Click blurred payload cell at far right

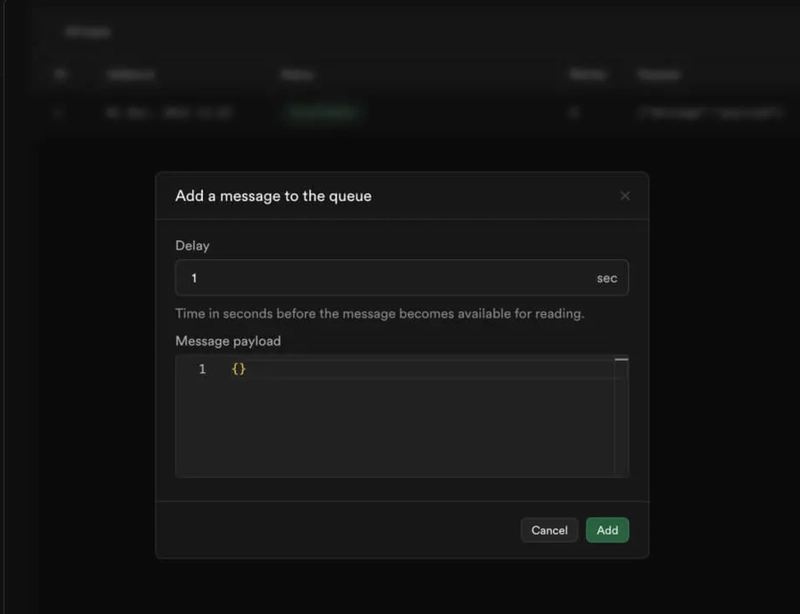(710, 113)
